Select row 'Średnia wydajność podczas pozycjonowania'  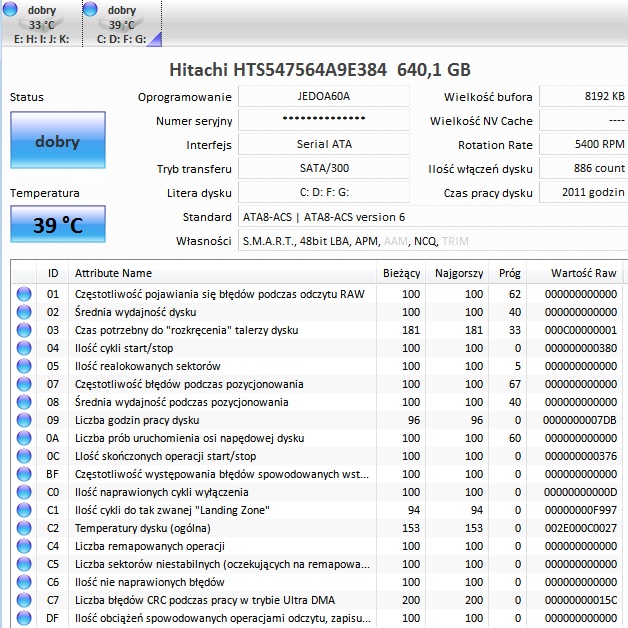317,402
